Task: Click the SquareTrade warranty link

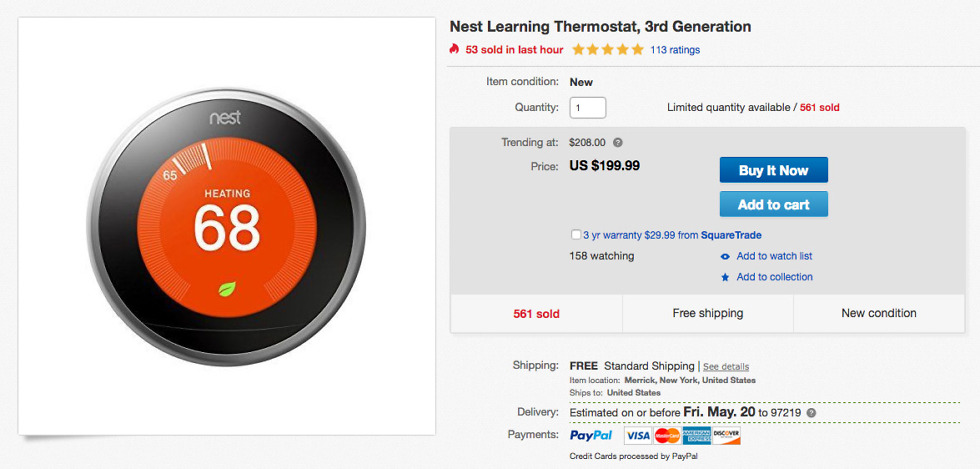Action: (729, 235)
